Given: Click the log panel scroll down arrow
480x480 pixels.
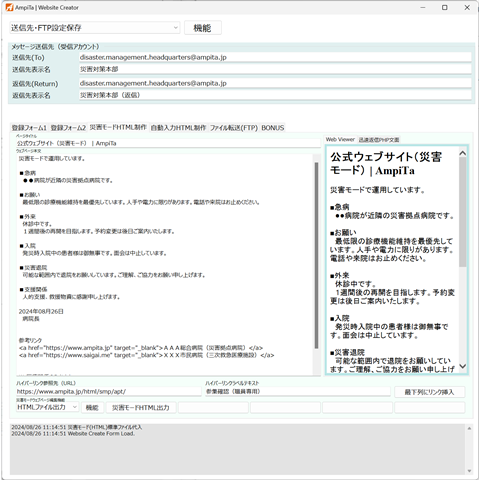Looking at the screenshot, I should point(469,471).
